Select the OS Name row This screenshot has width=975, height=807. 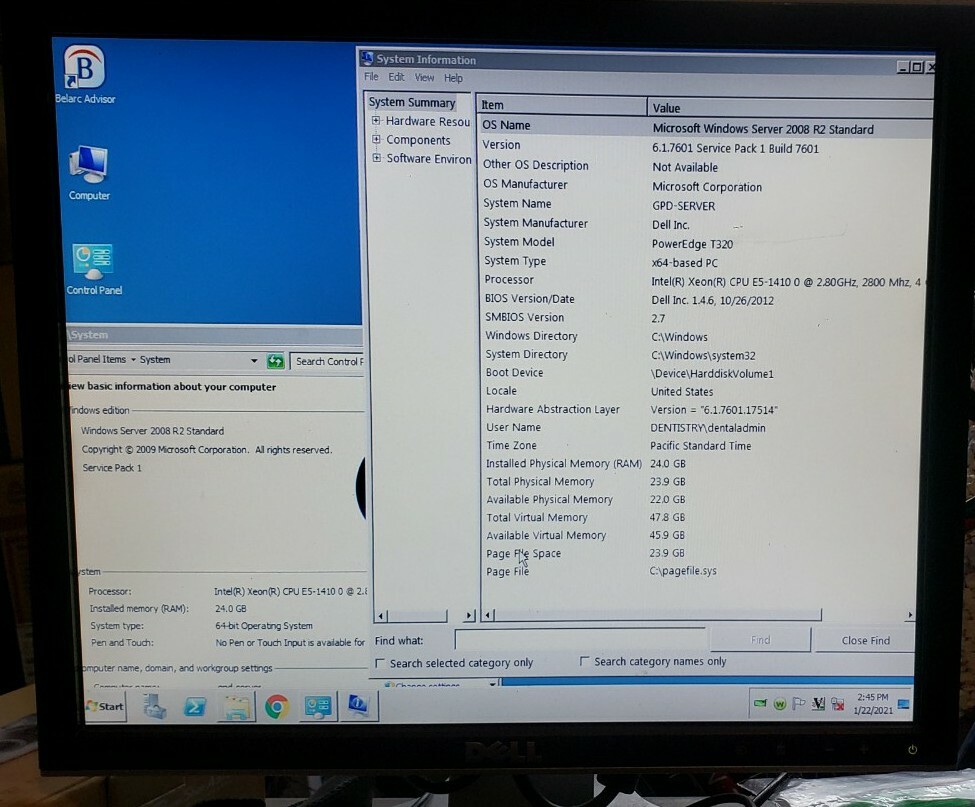click(705, 127)
